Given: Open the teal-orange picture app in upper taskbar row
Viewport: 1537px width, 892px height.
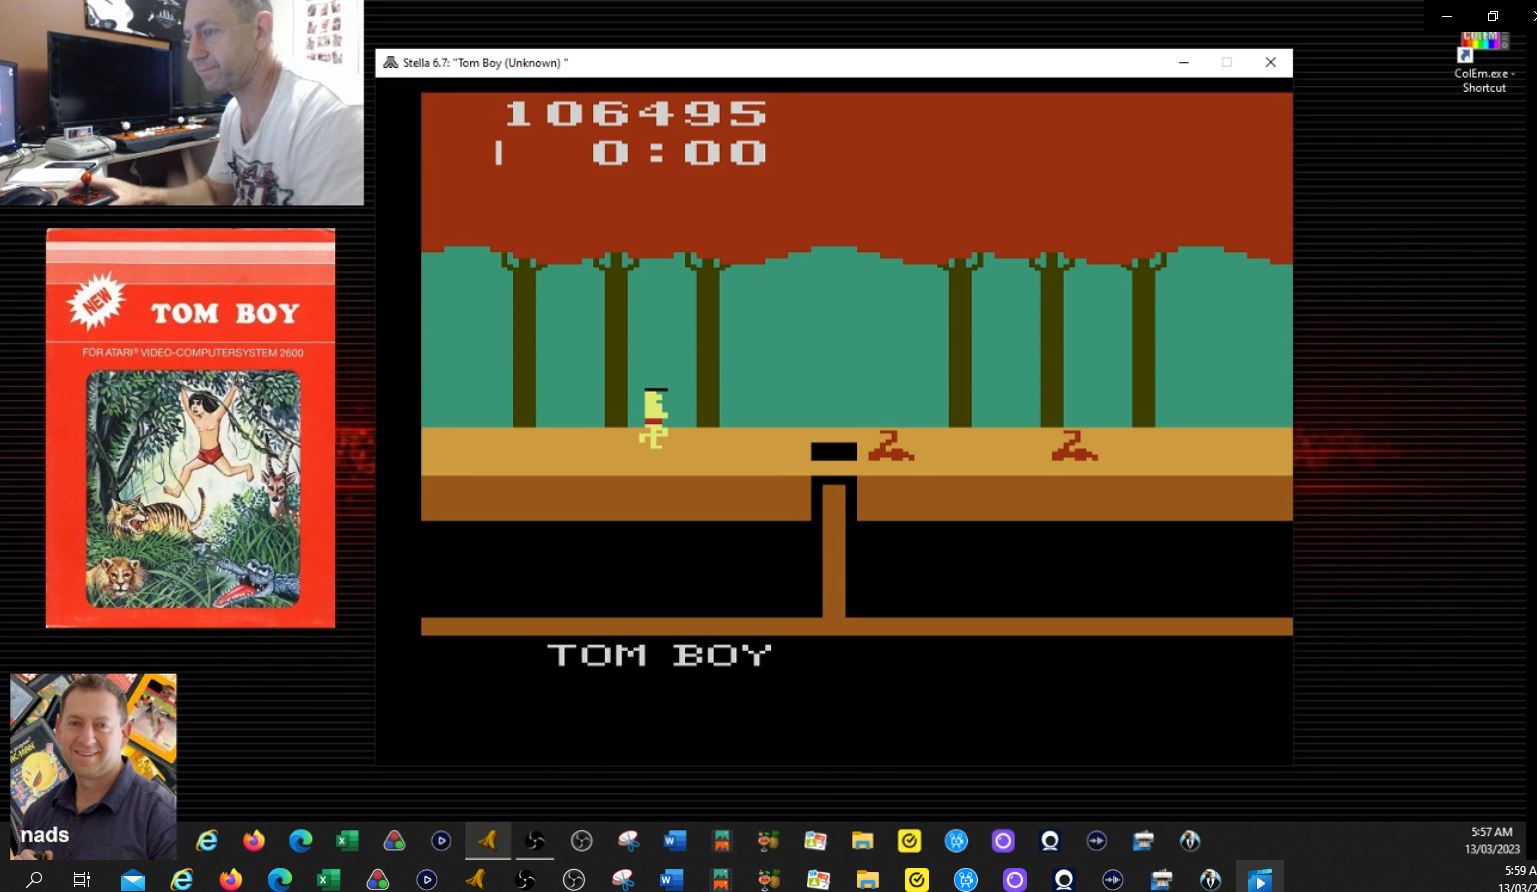Looking at the screenshot, I should point(722,841).
